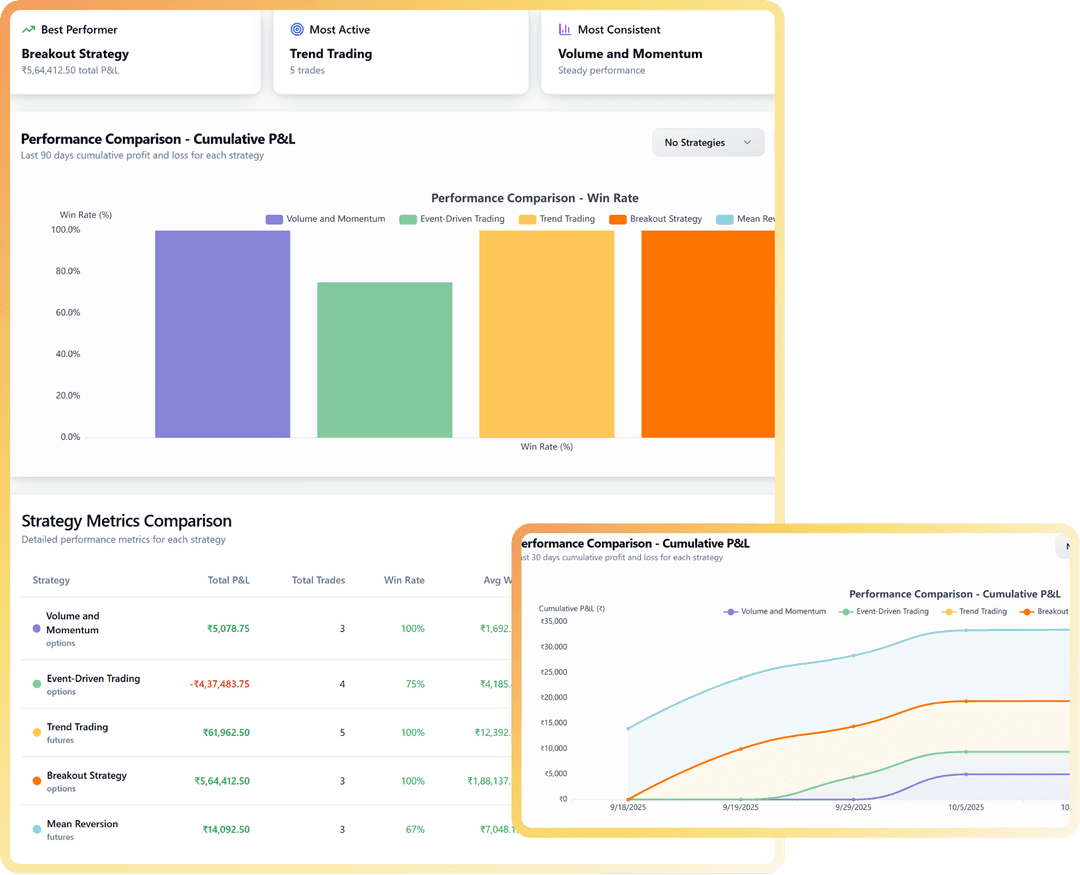Click the orange dot beside Breakout Strategy row
This screenshot has width=1080, height=875.
(x=37, y=781)
